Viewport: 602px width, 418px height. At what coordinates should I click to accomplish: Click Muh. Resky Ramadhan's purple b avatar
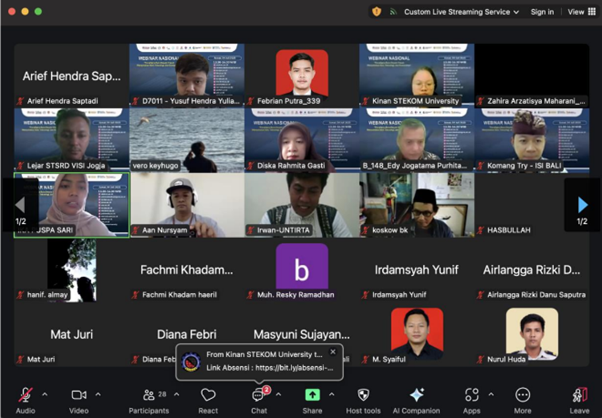302,266
